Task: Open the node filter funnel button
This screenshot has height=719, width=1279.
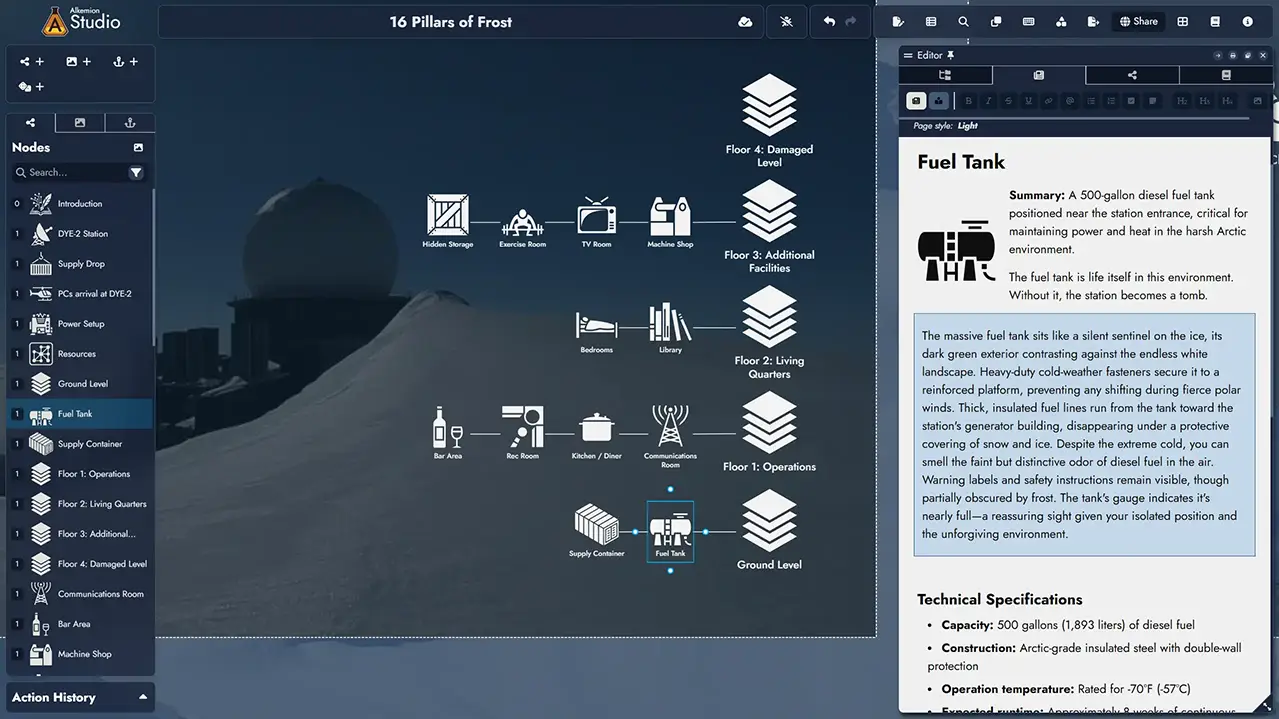Action: point(136,172)
